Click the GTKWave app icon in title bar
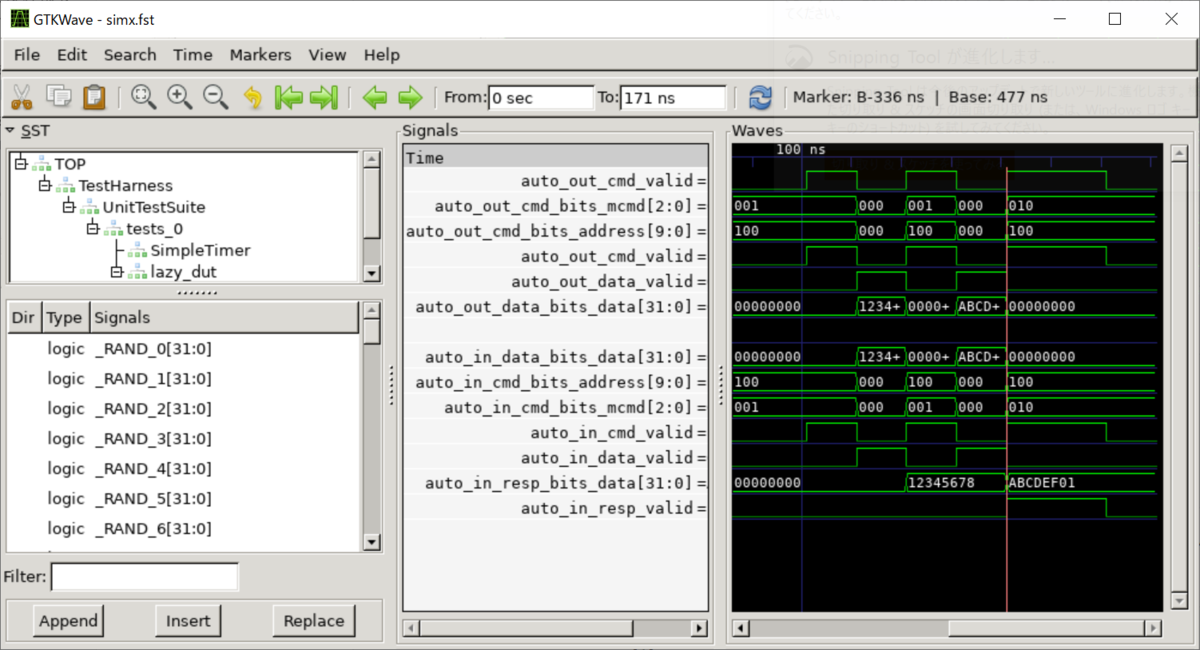This screenshot has height=650, width=1200. point(20,20)
